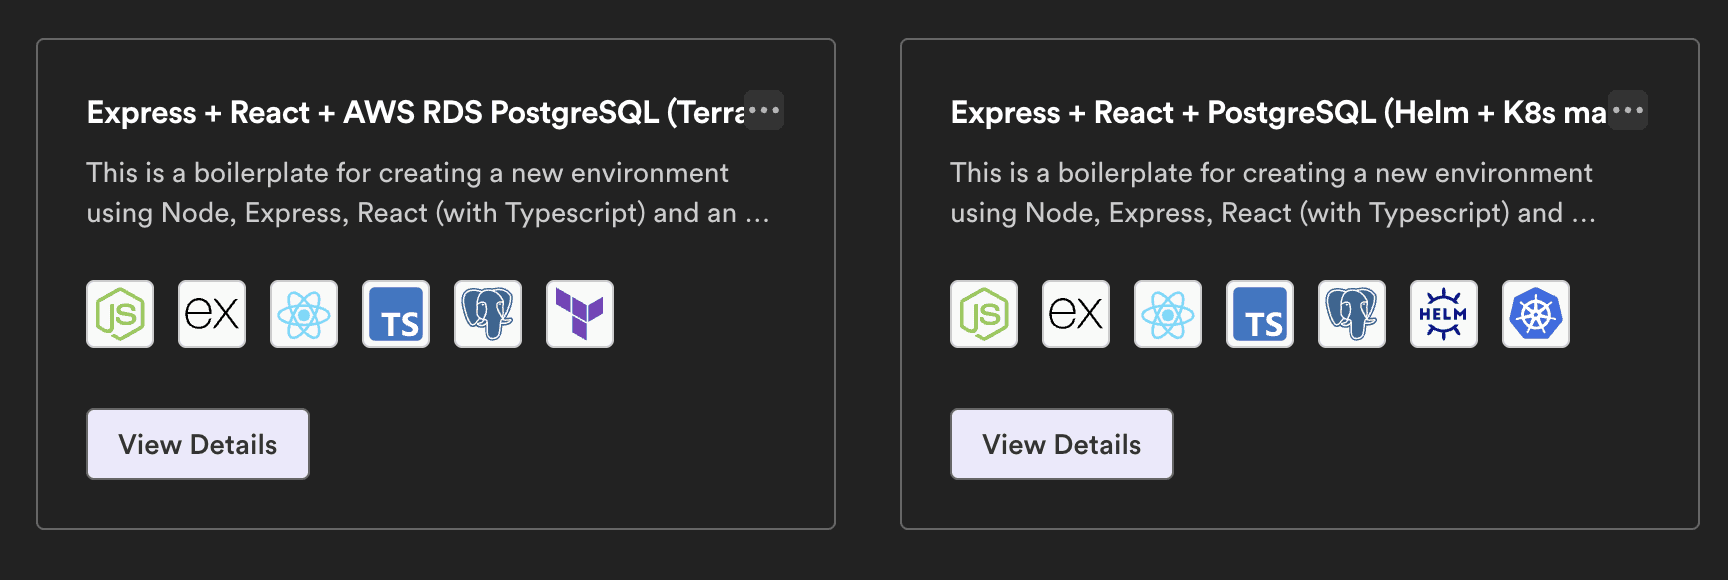
Task: Open more options menu on Helm K8s card
Action: tap(1628, 110)
